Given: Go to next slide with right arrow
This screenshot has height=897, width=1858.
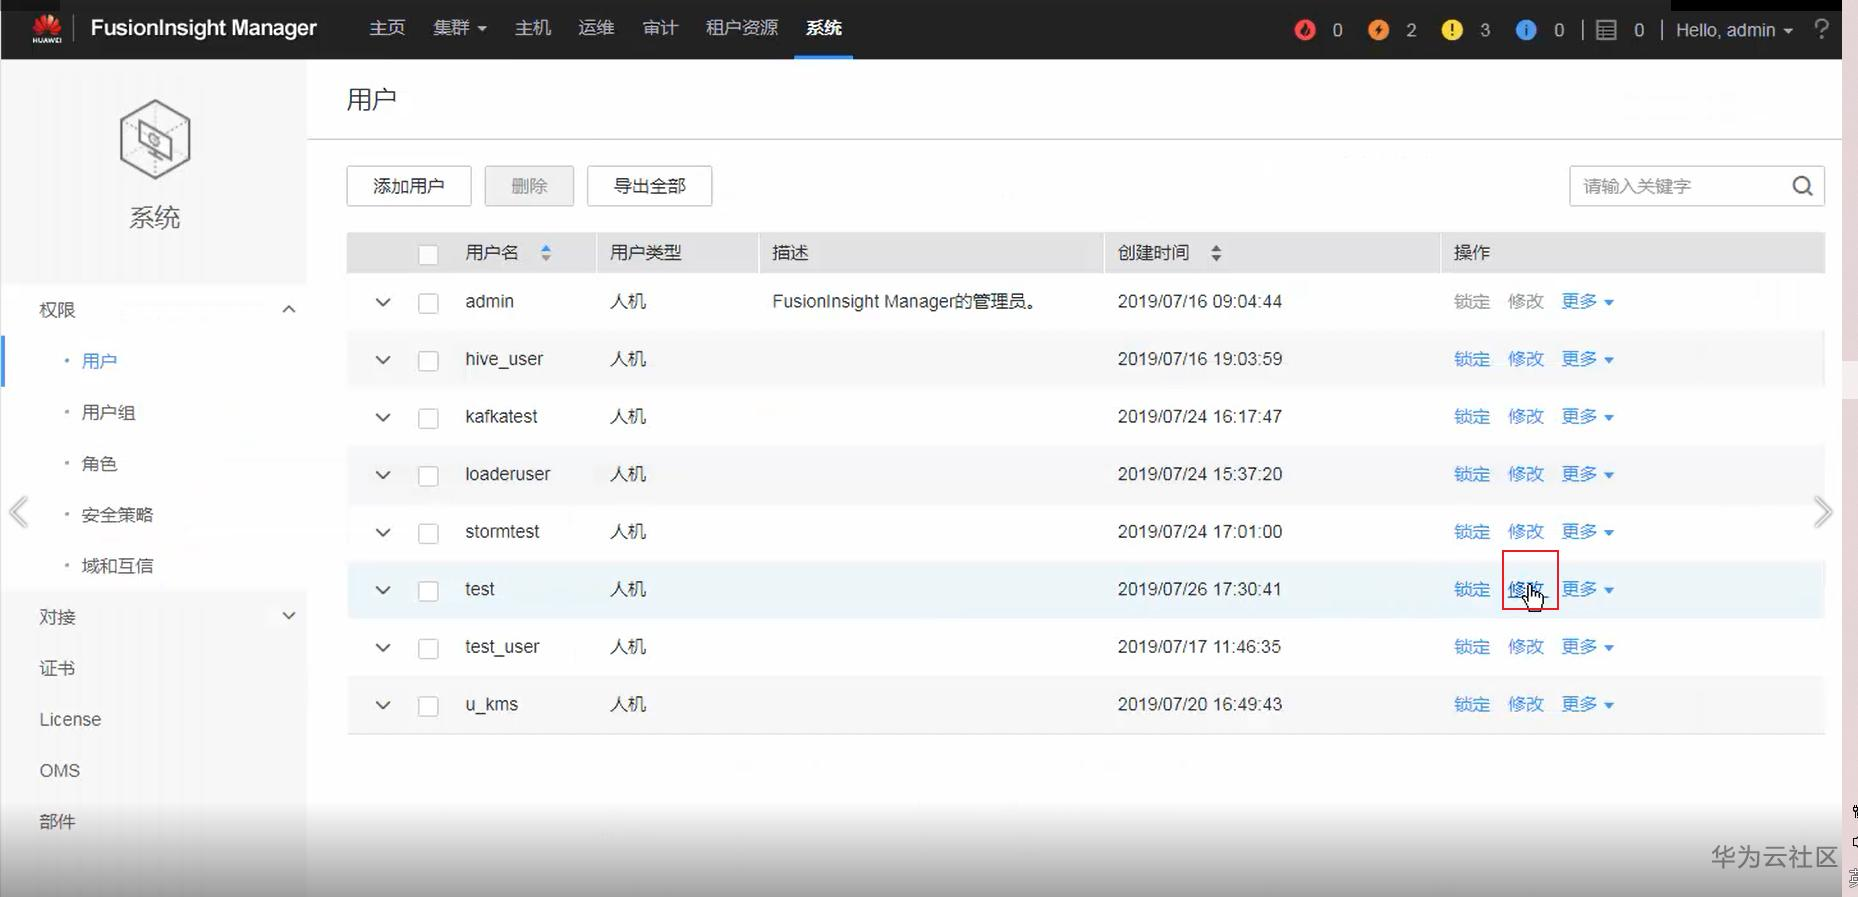Looking at the screenshot, I should coord(1823,512).
